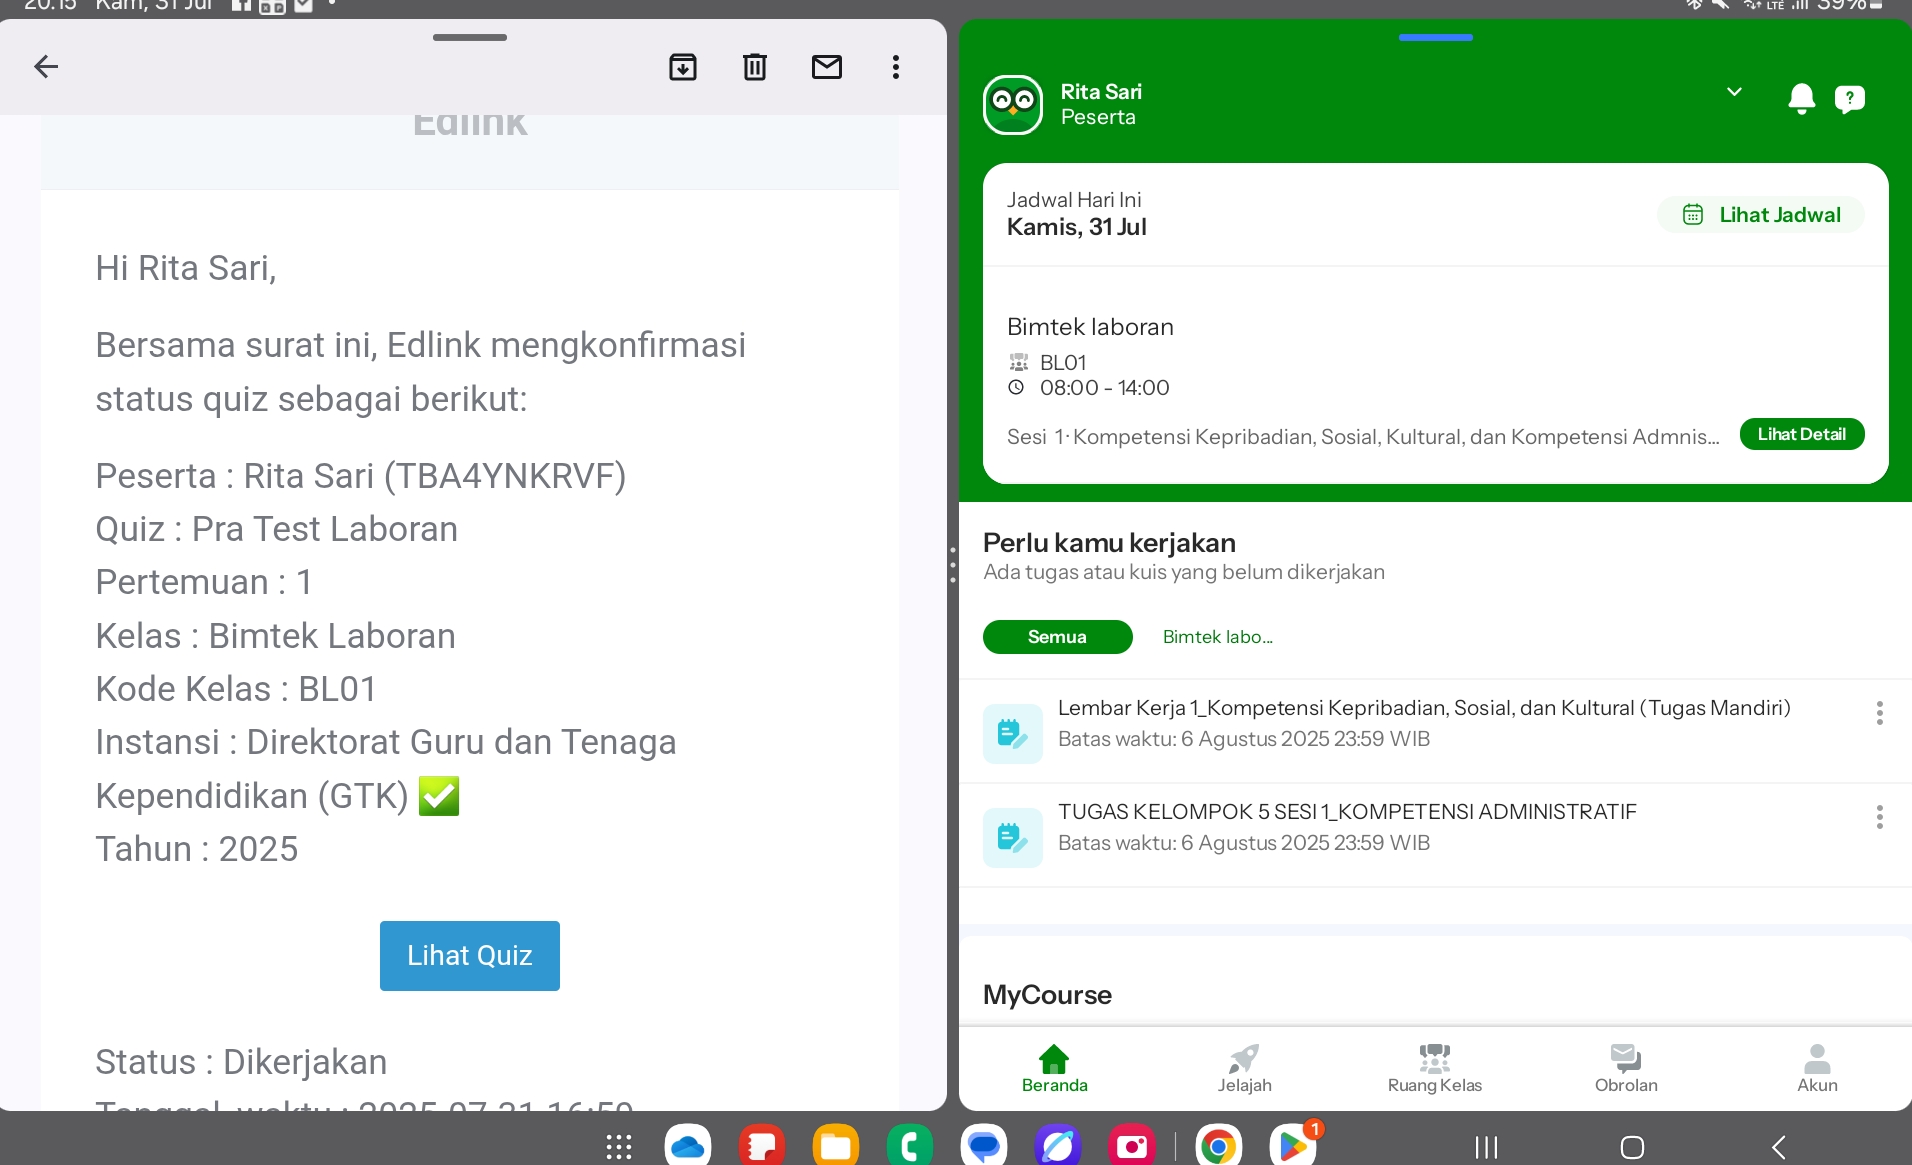Image resolution: width=1912 pixels, height=1165 pixels.
Task: Tap the split-screen divider handle
Action: pyautogui.click(x=953, y=565)
